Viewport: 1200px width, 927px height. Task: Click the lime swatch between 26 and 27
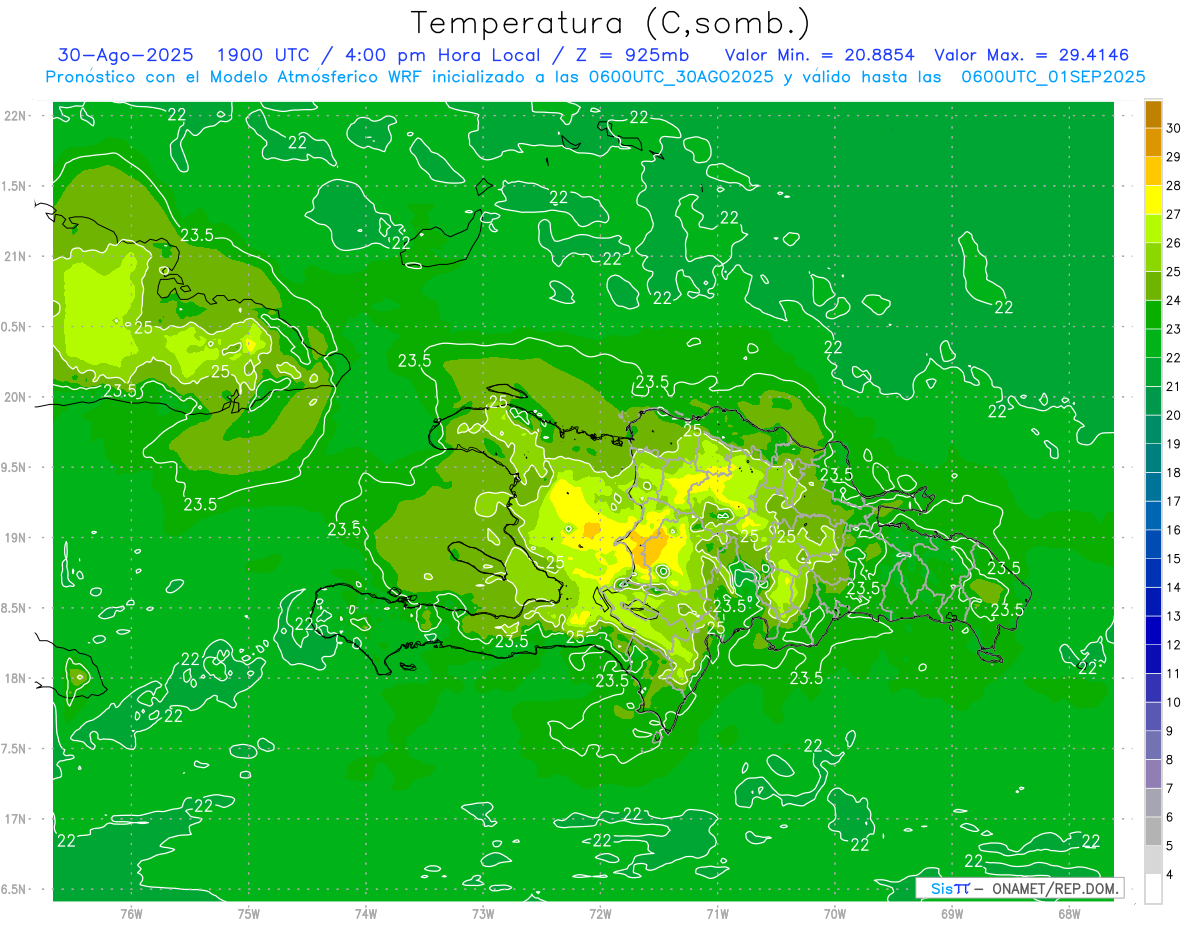tap(1153, 229)
